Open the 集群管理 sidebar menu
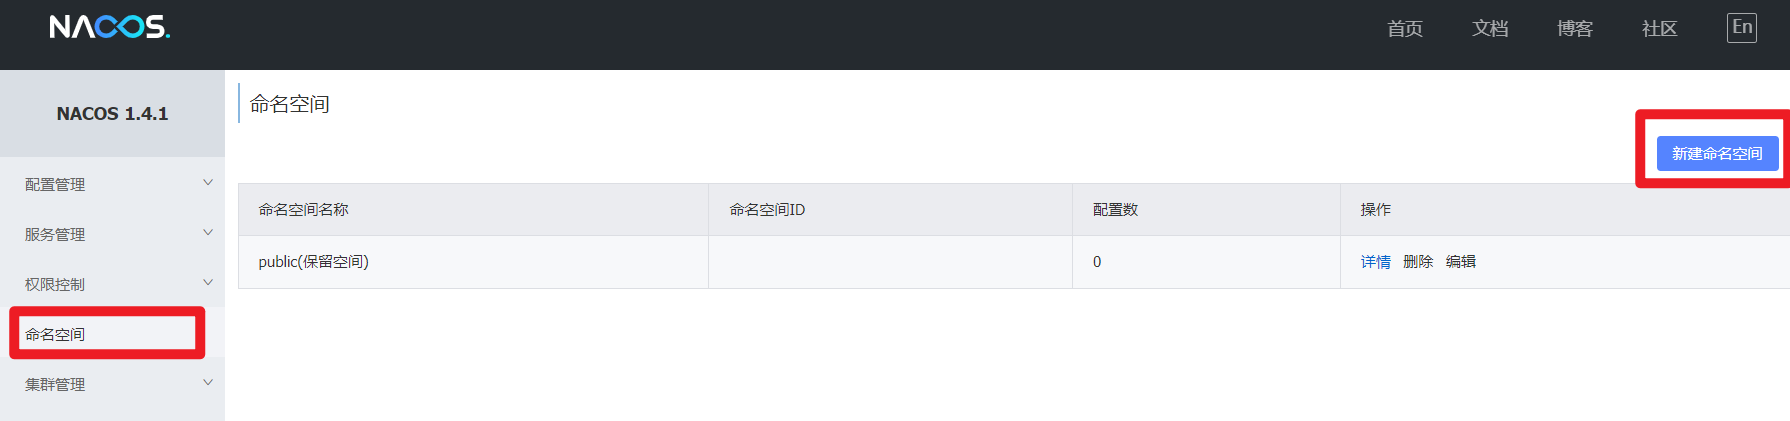 tap(56, 385)
